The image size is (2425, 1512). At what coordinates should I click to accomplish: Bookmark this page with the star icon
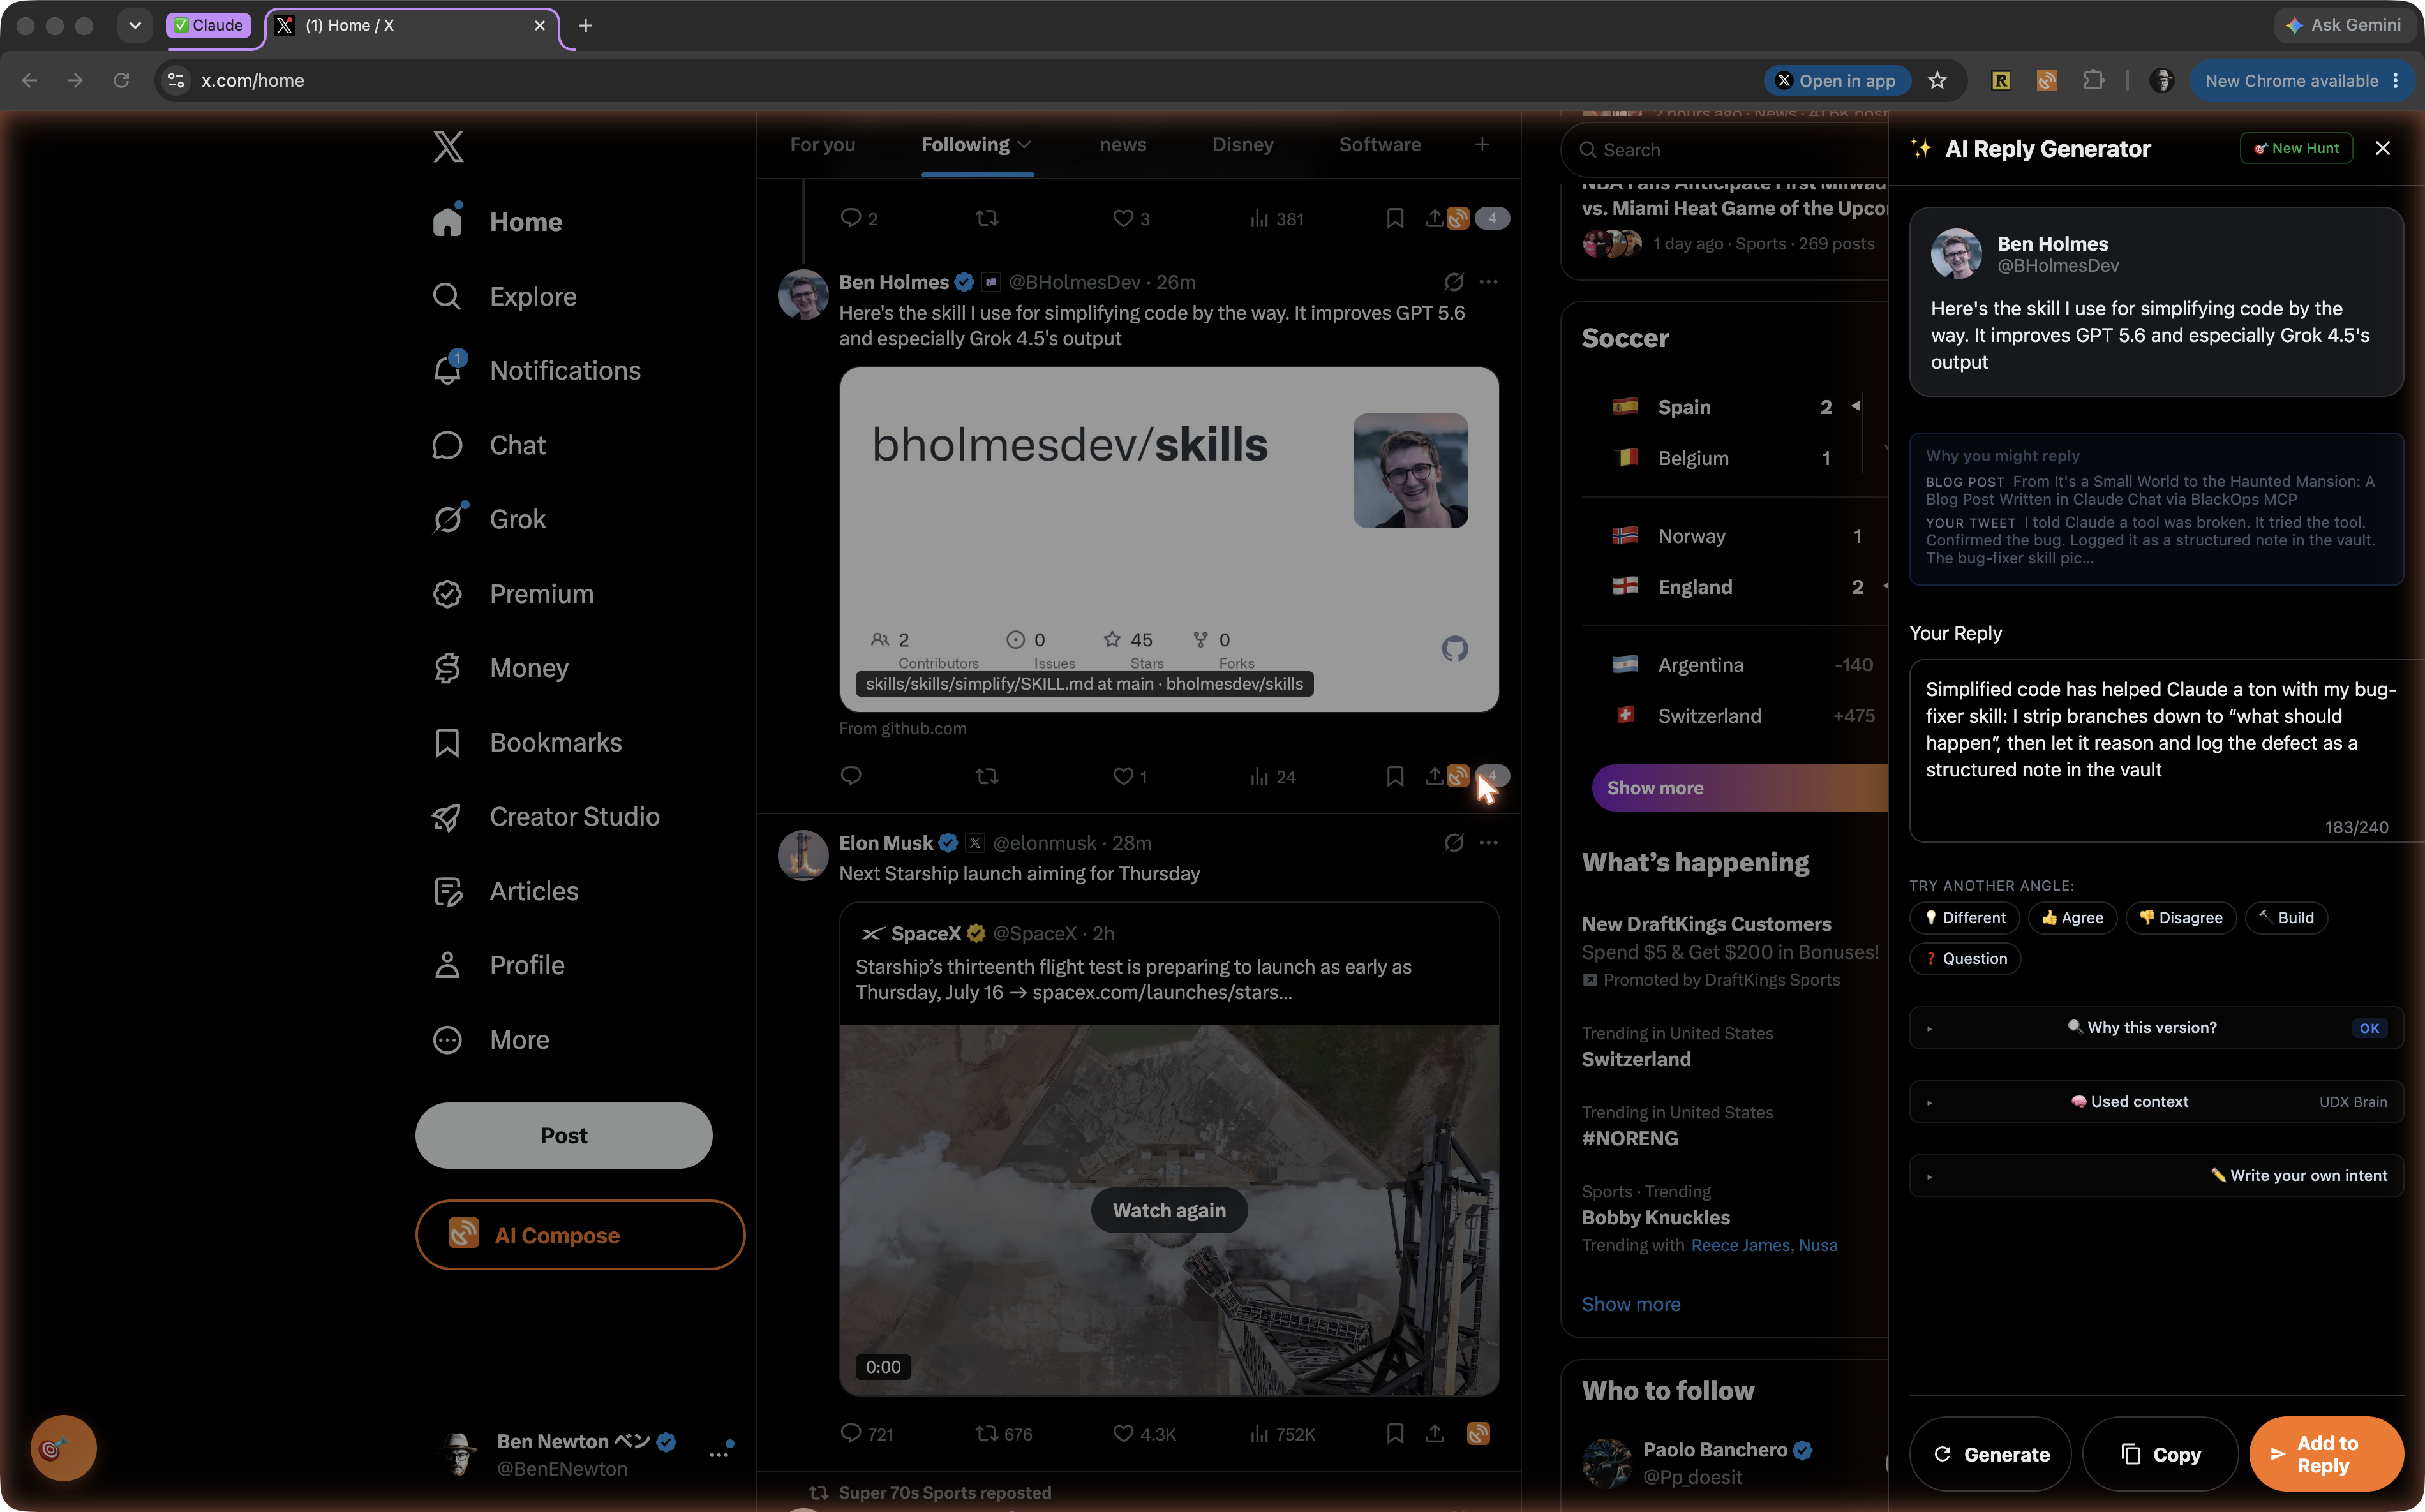tap(1937, 81)
